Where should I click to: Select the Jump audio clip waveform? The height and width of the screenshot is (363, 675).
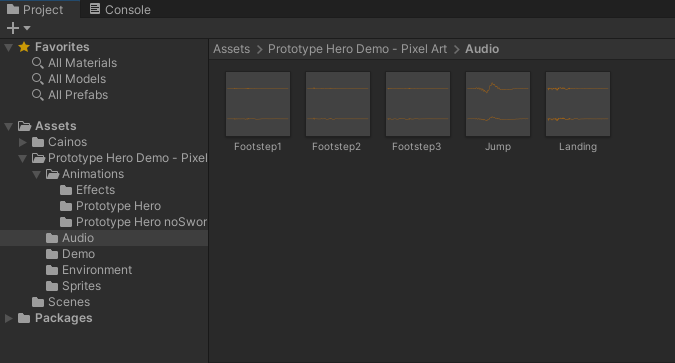498,104
